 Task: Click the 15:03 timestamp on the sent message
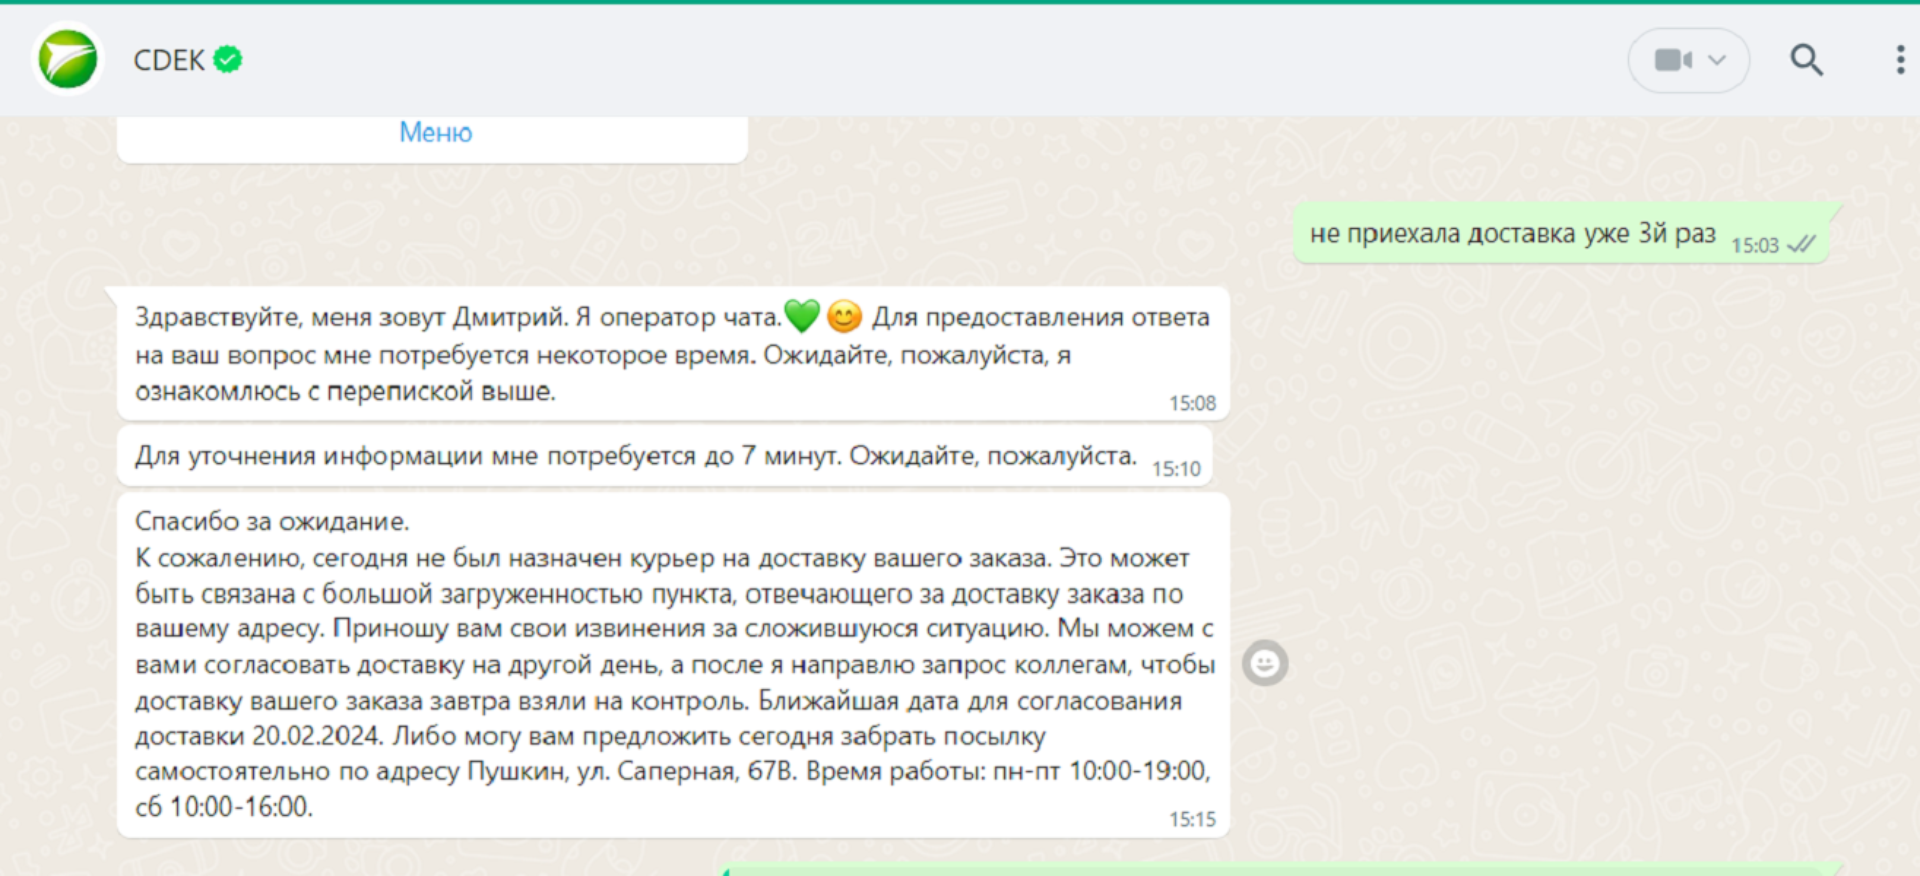click(x=1755, y=245)
